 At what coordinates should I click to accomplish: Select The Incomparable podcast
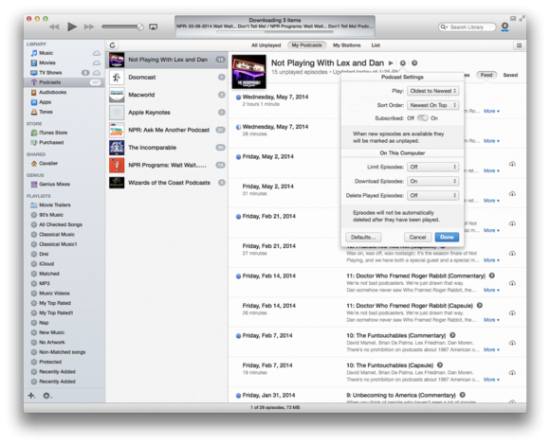pos(167,147)
